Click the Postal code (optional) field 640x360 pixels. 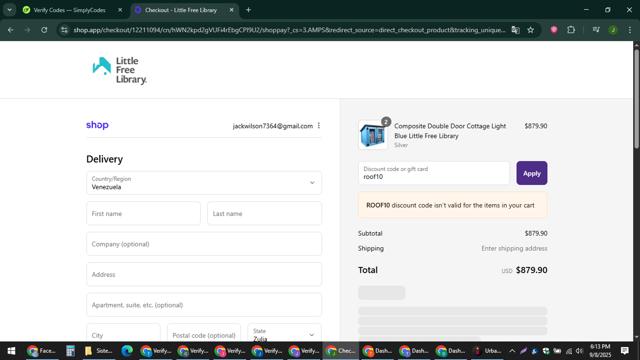coord(204,334)
